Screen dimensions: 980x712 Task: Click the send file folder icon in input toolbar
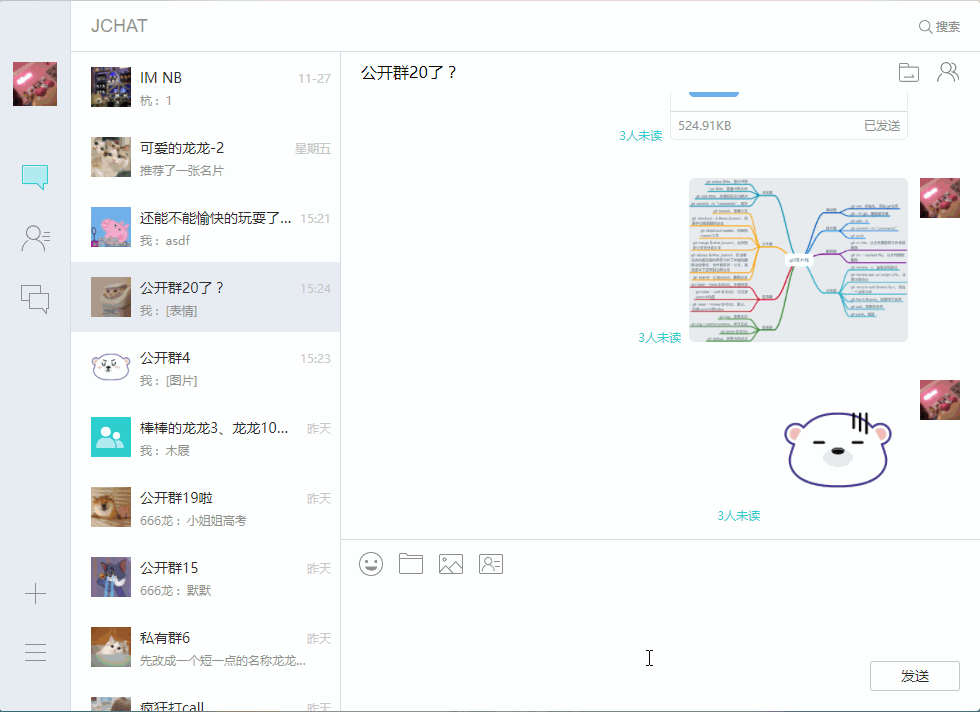411,564
